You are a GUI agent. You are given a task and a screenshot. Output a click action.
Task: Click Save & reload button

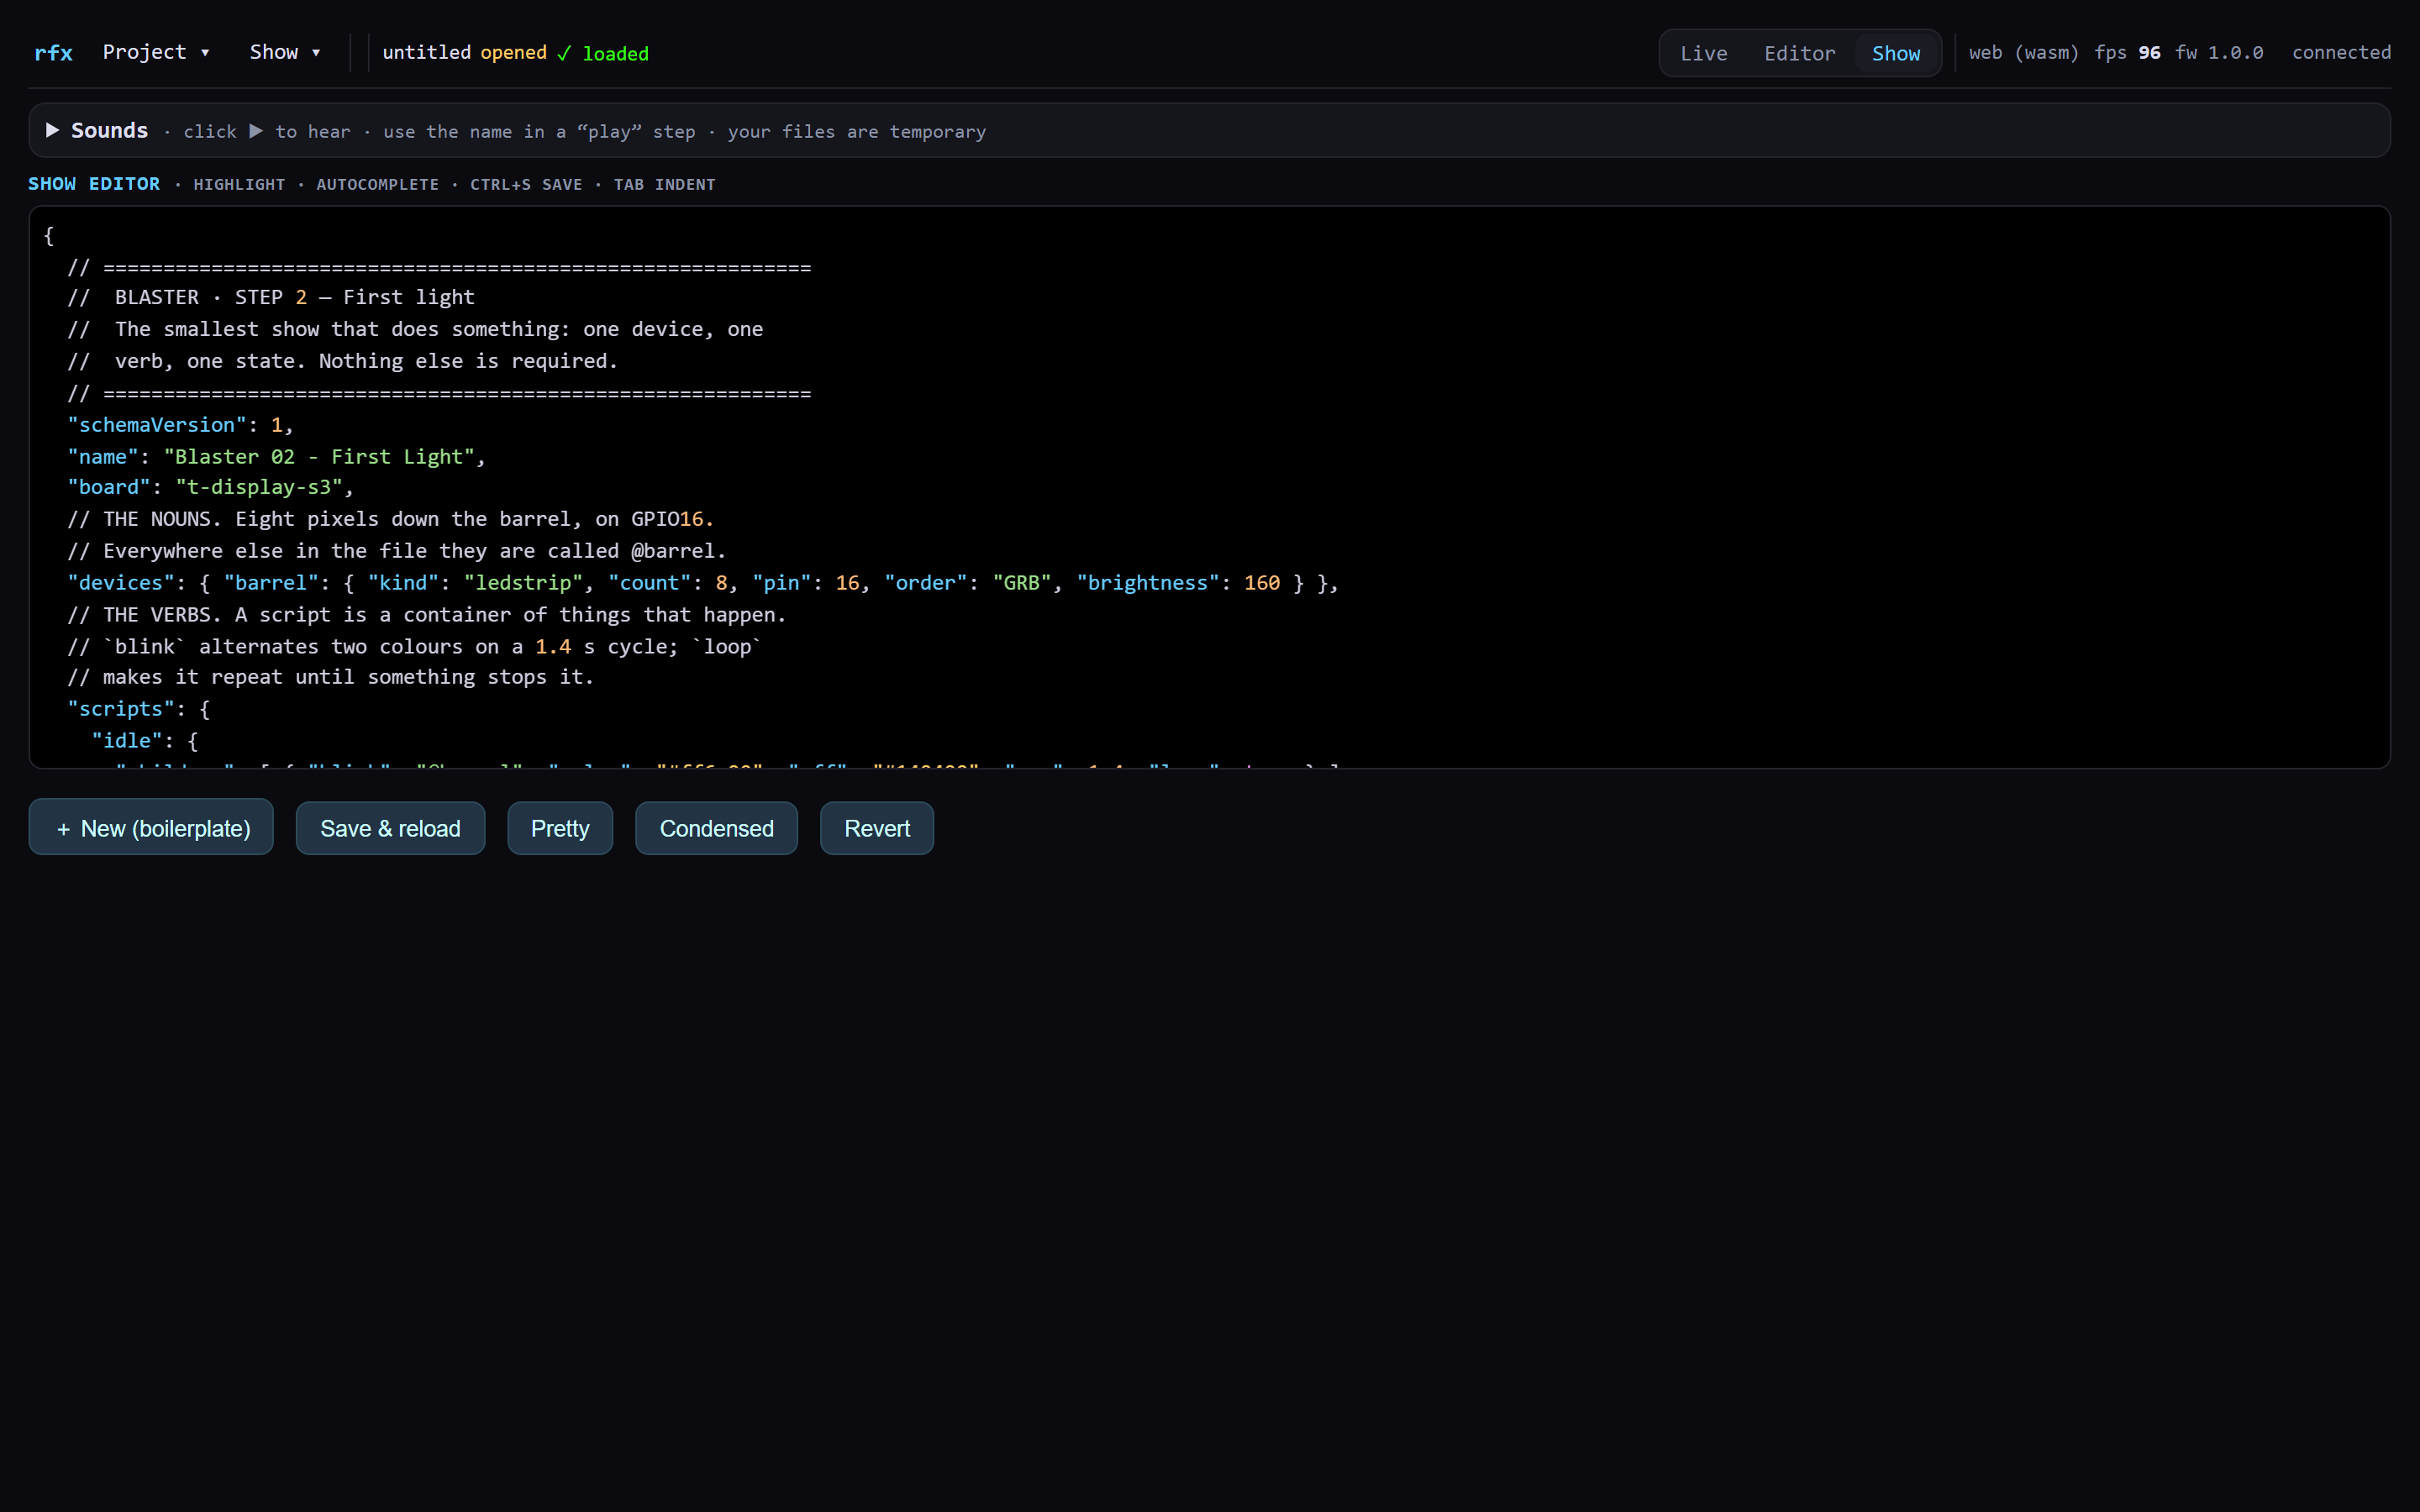pyautogui.click(x=390, y=828)
